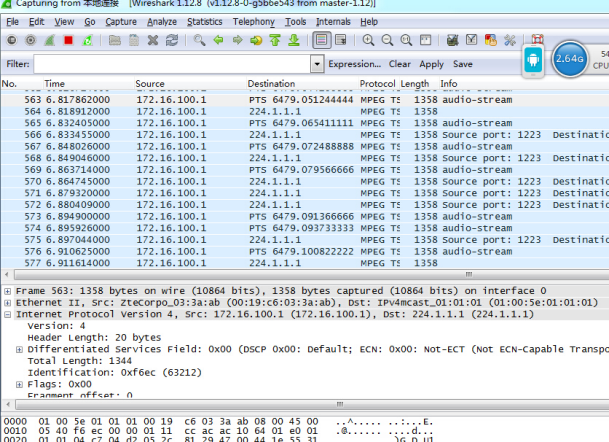The image size is (609, 442).
Task: Open the Capture menu
Action: click(121, 22)
